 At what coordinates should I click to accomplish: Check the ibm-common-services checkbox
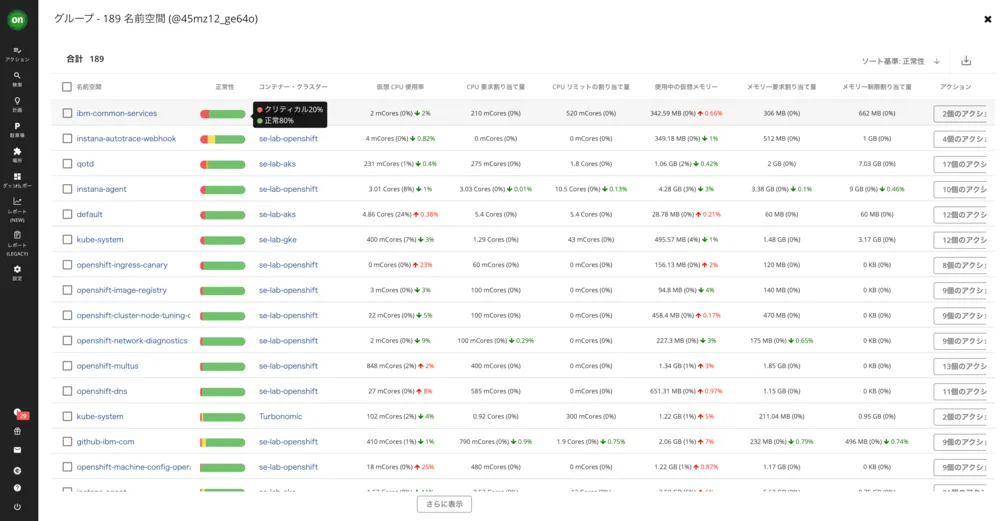[67, 113]
